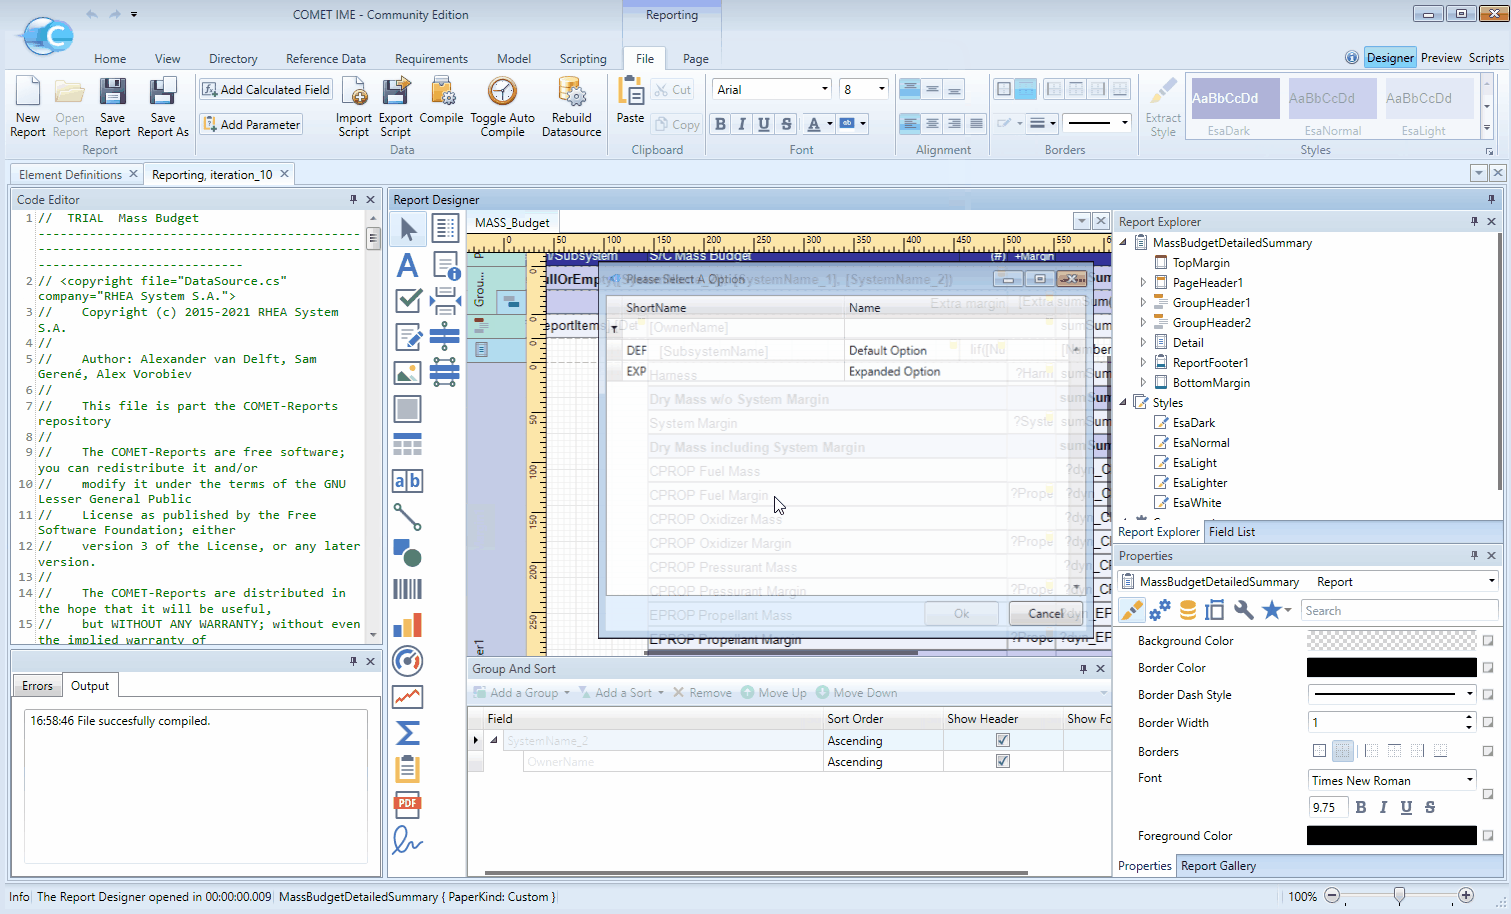Select the Sparkline control tool
Image resolution: width=1511 pixels, height=914 pixels.
click(x=408, y=697)
